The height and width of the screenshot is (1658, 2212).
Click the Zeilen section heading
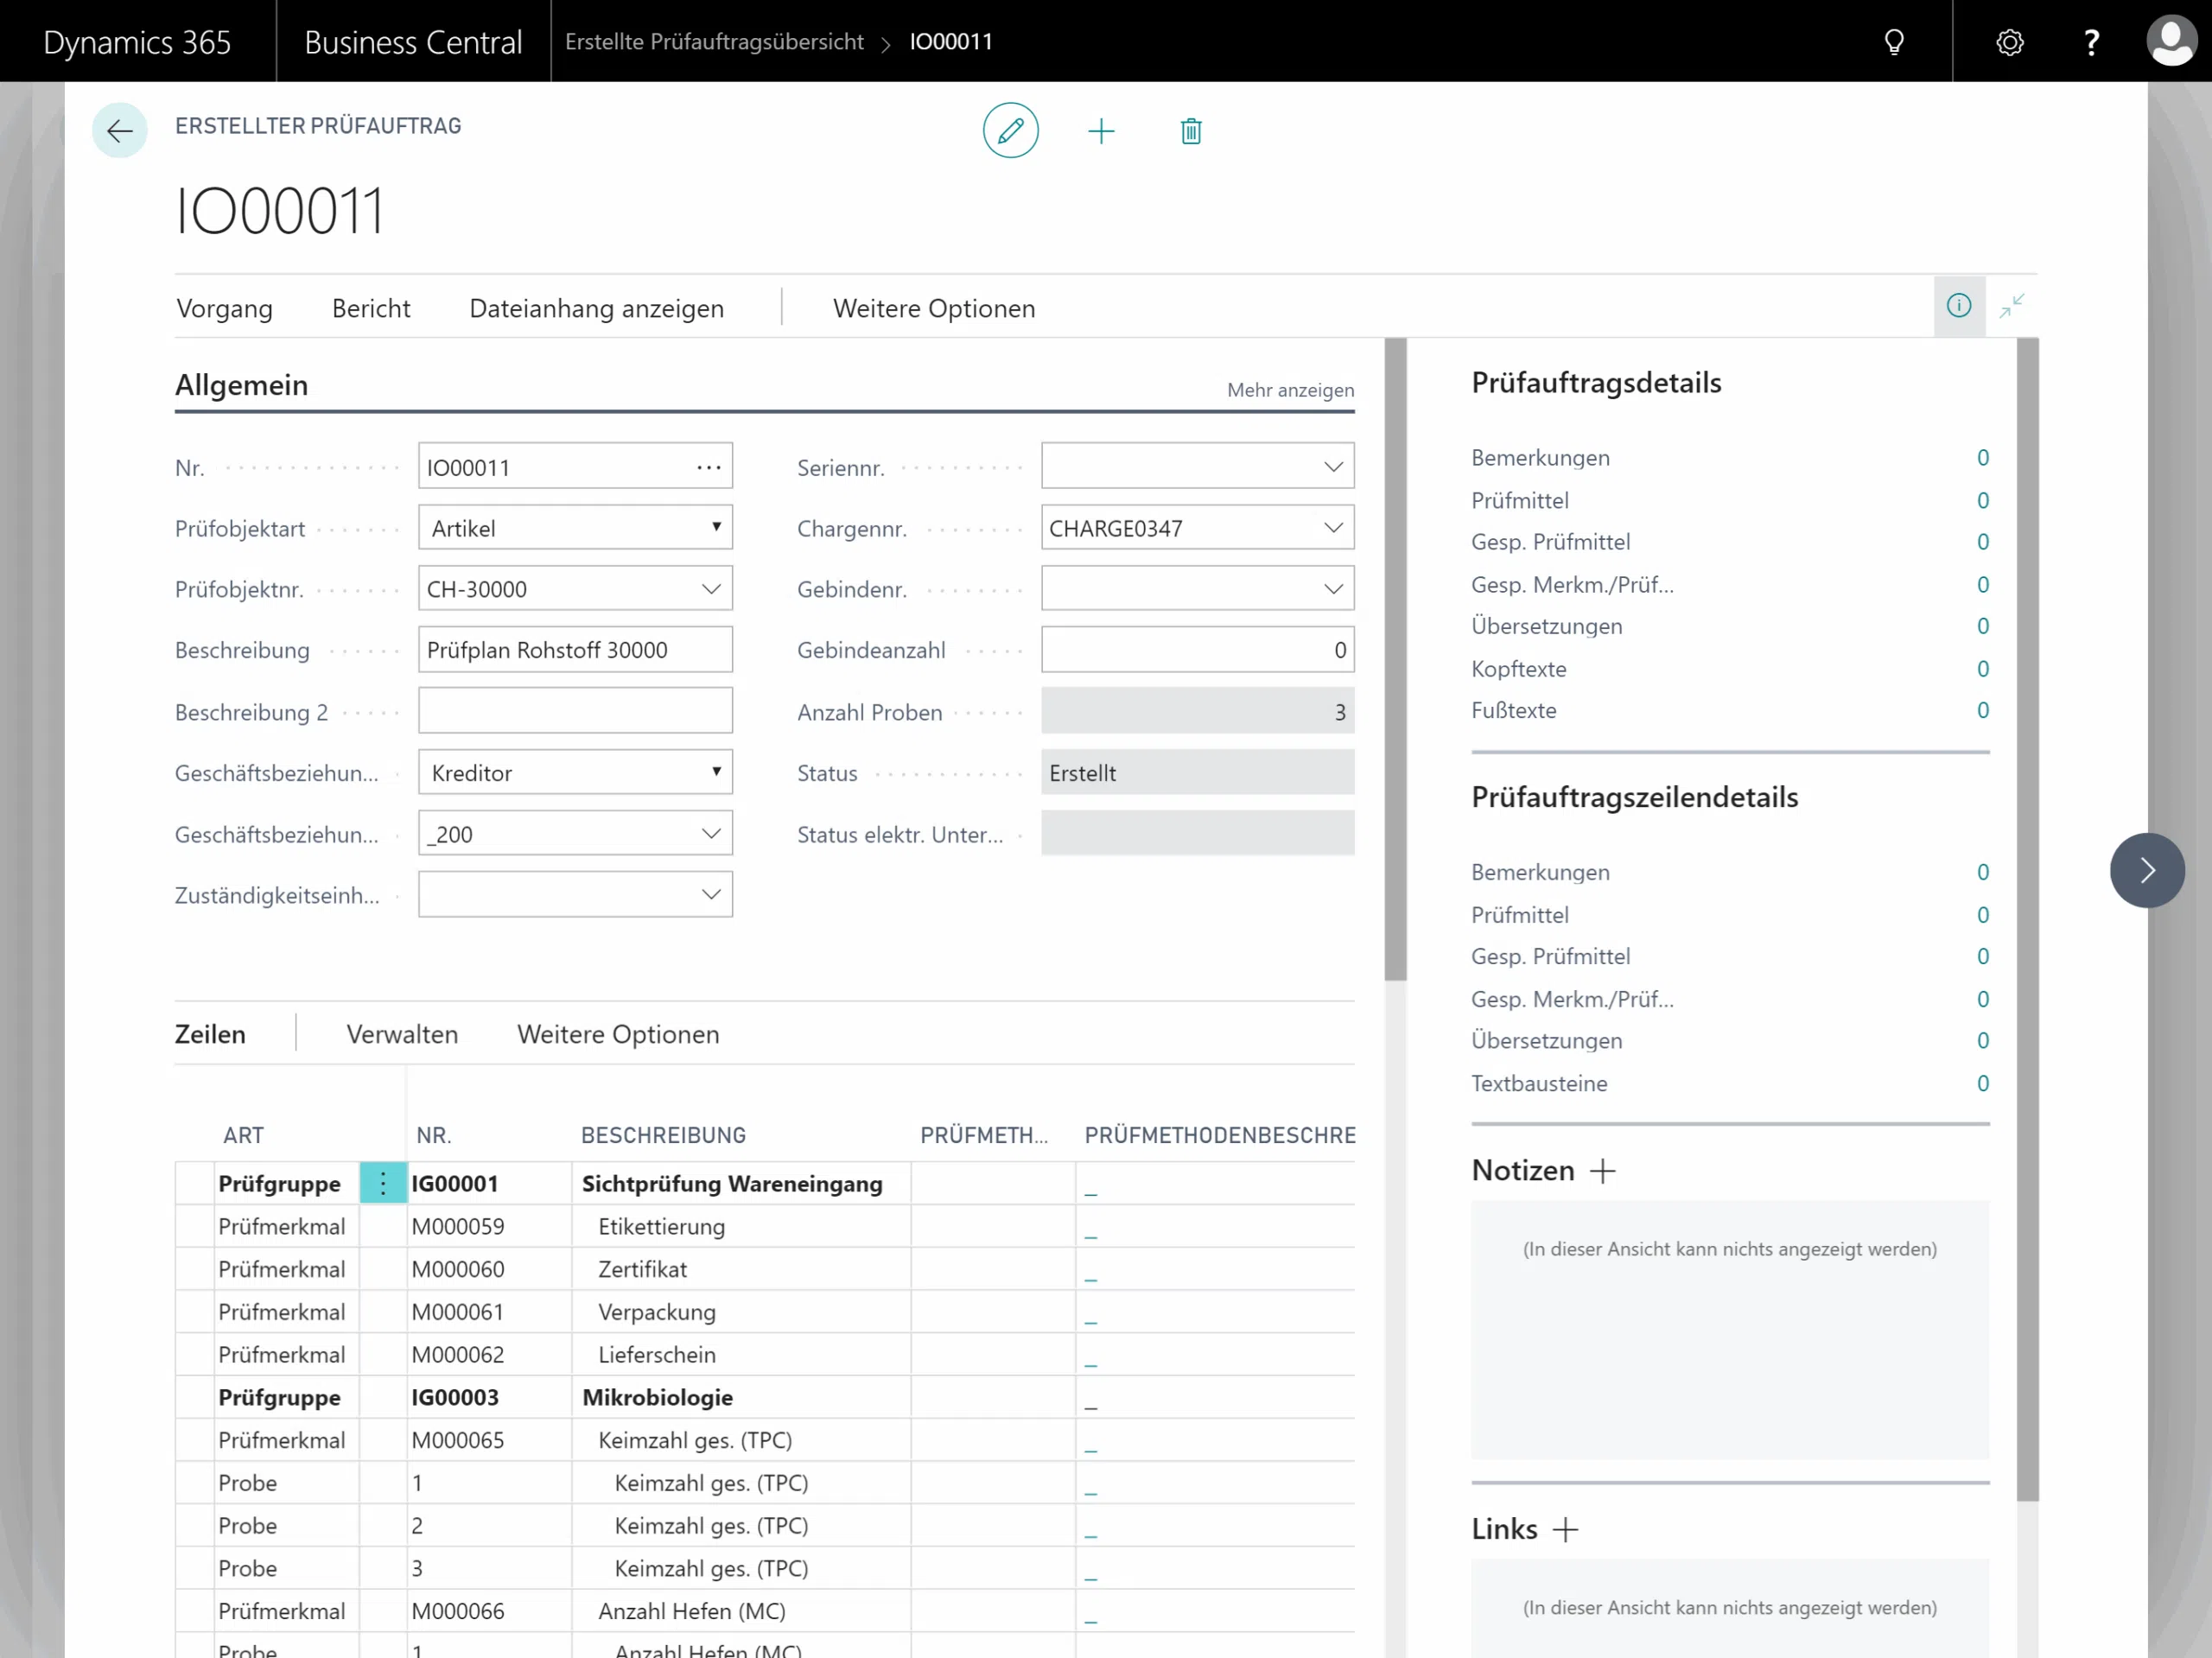210,1034
